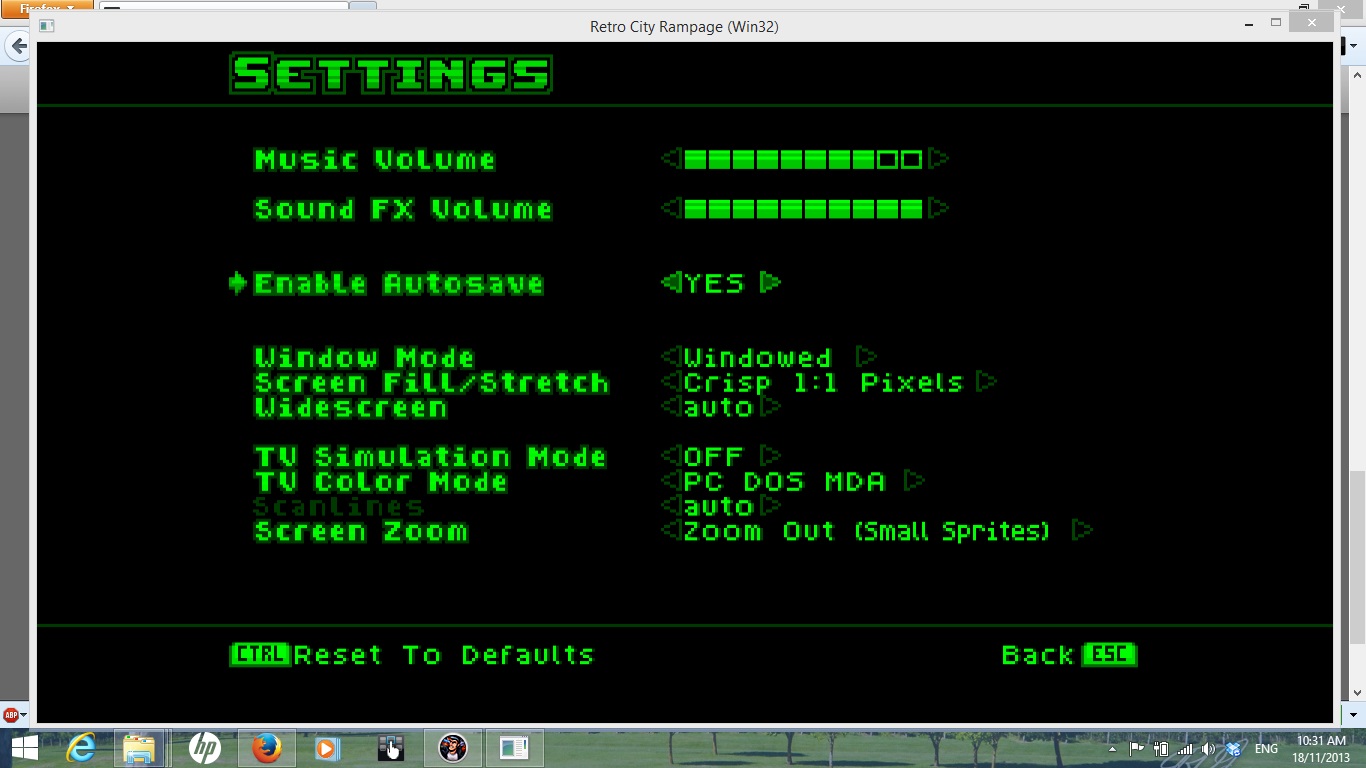The image size is (1366, 768).
Task: Raise Sound FX Volume with right arrow
Action: click(938, 208)
